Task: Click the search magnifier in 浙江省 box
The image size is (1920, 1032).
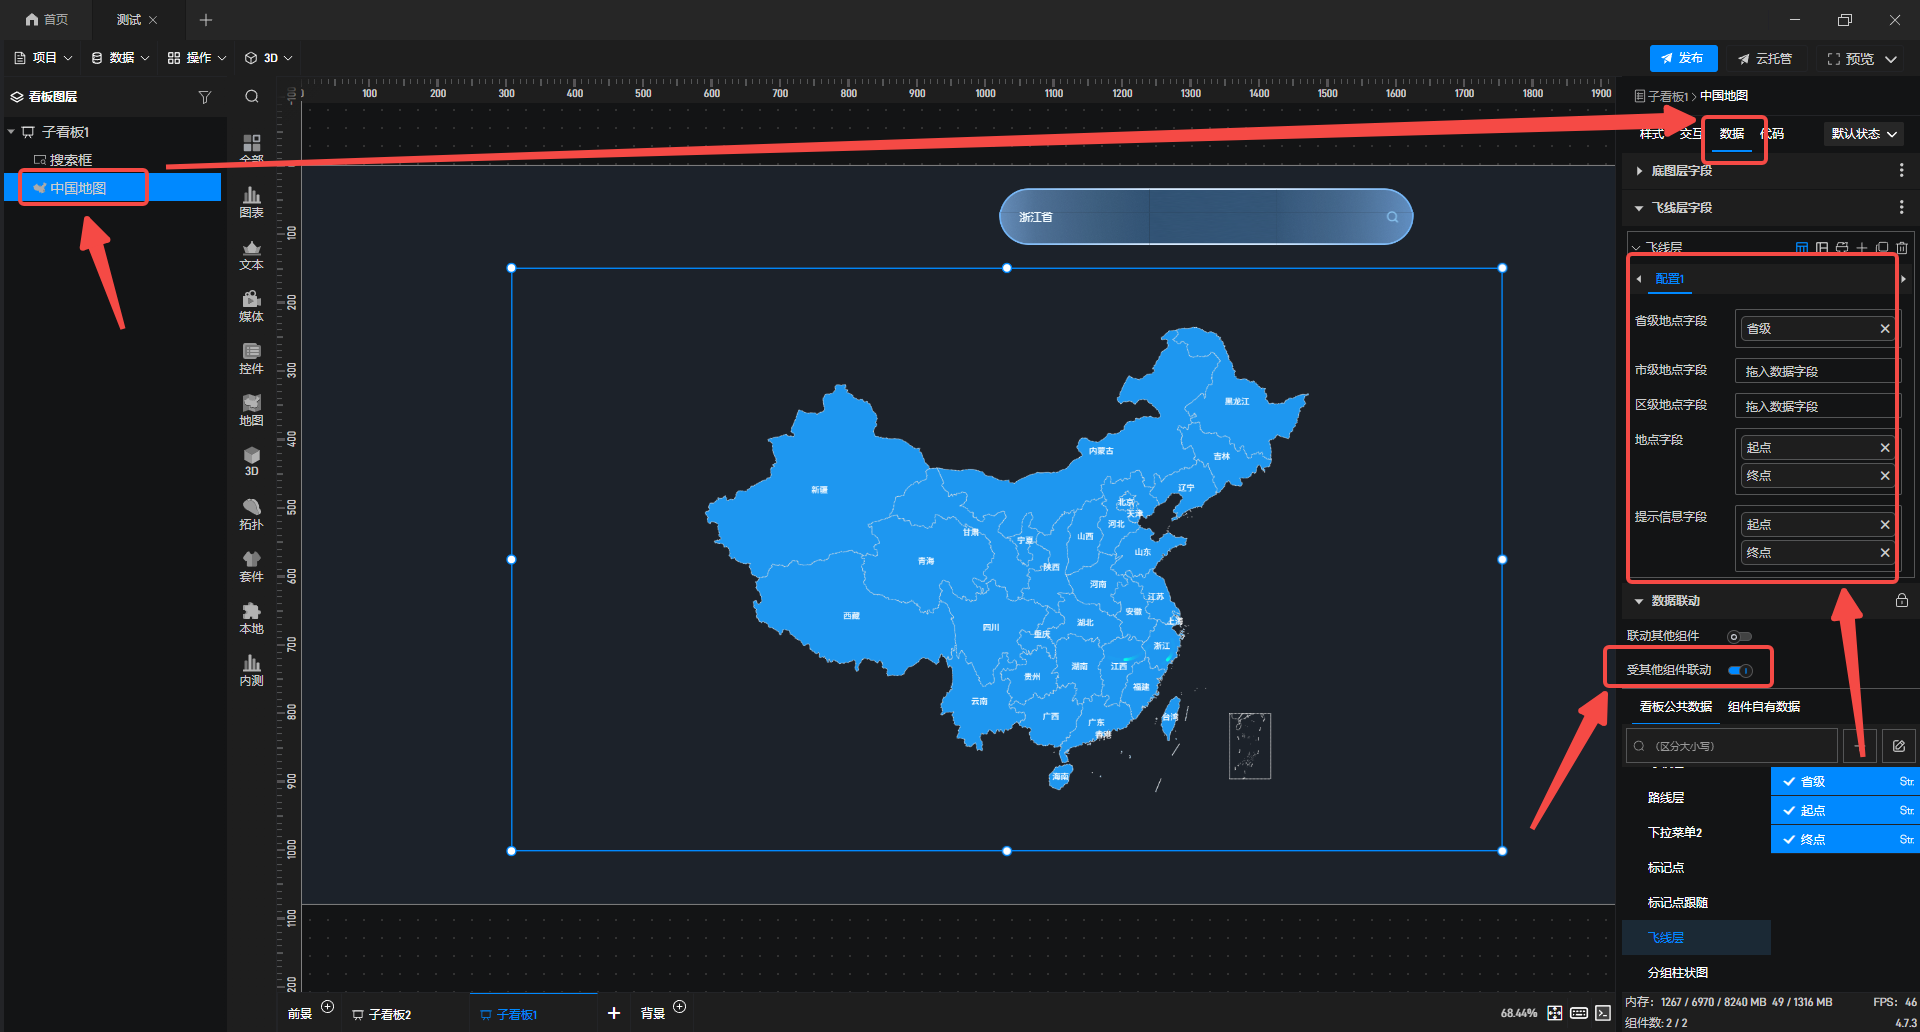Action: tap(1392, 217)
